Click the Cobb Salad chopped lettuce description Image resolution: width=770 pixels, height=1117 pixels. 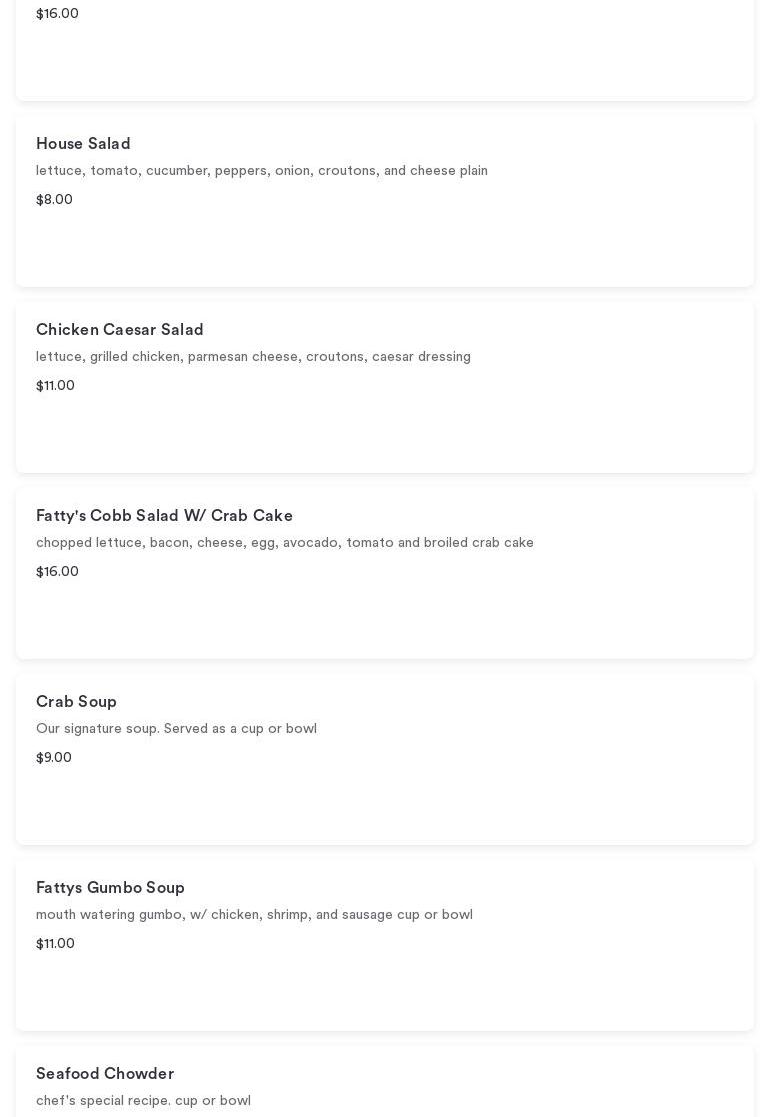(x=284, y=543)
